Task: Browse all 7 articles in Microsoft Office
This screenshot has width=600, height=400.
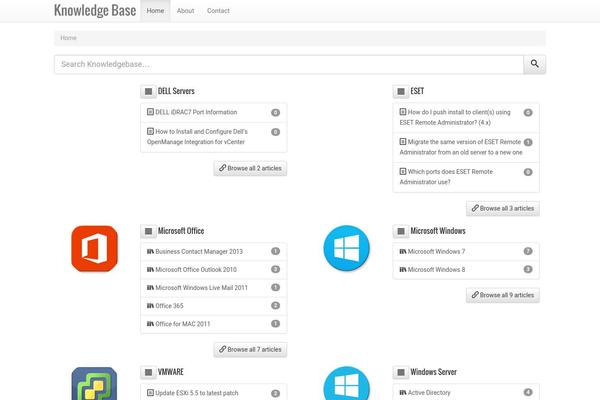Action: click(250, 349)
